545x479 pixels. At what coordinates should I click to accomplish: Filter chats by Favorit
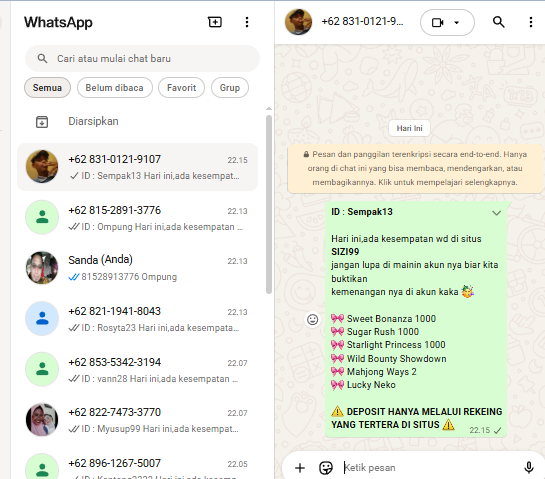point(181,88)
